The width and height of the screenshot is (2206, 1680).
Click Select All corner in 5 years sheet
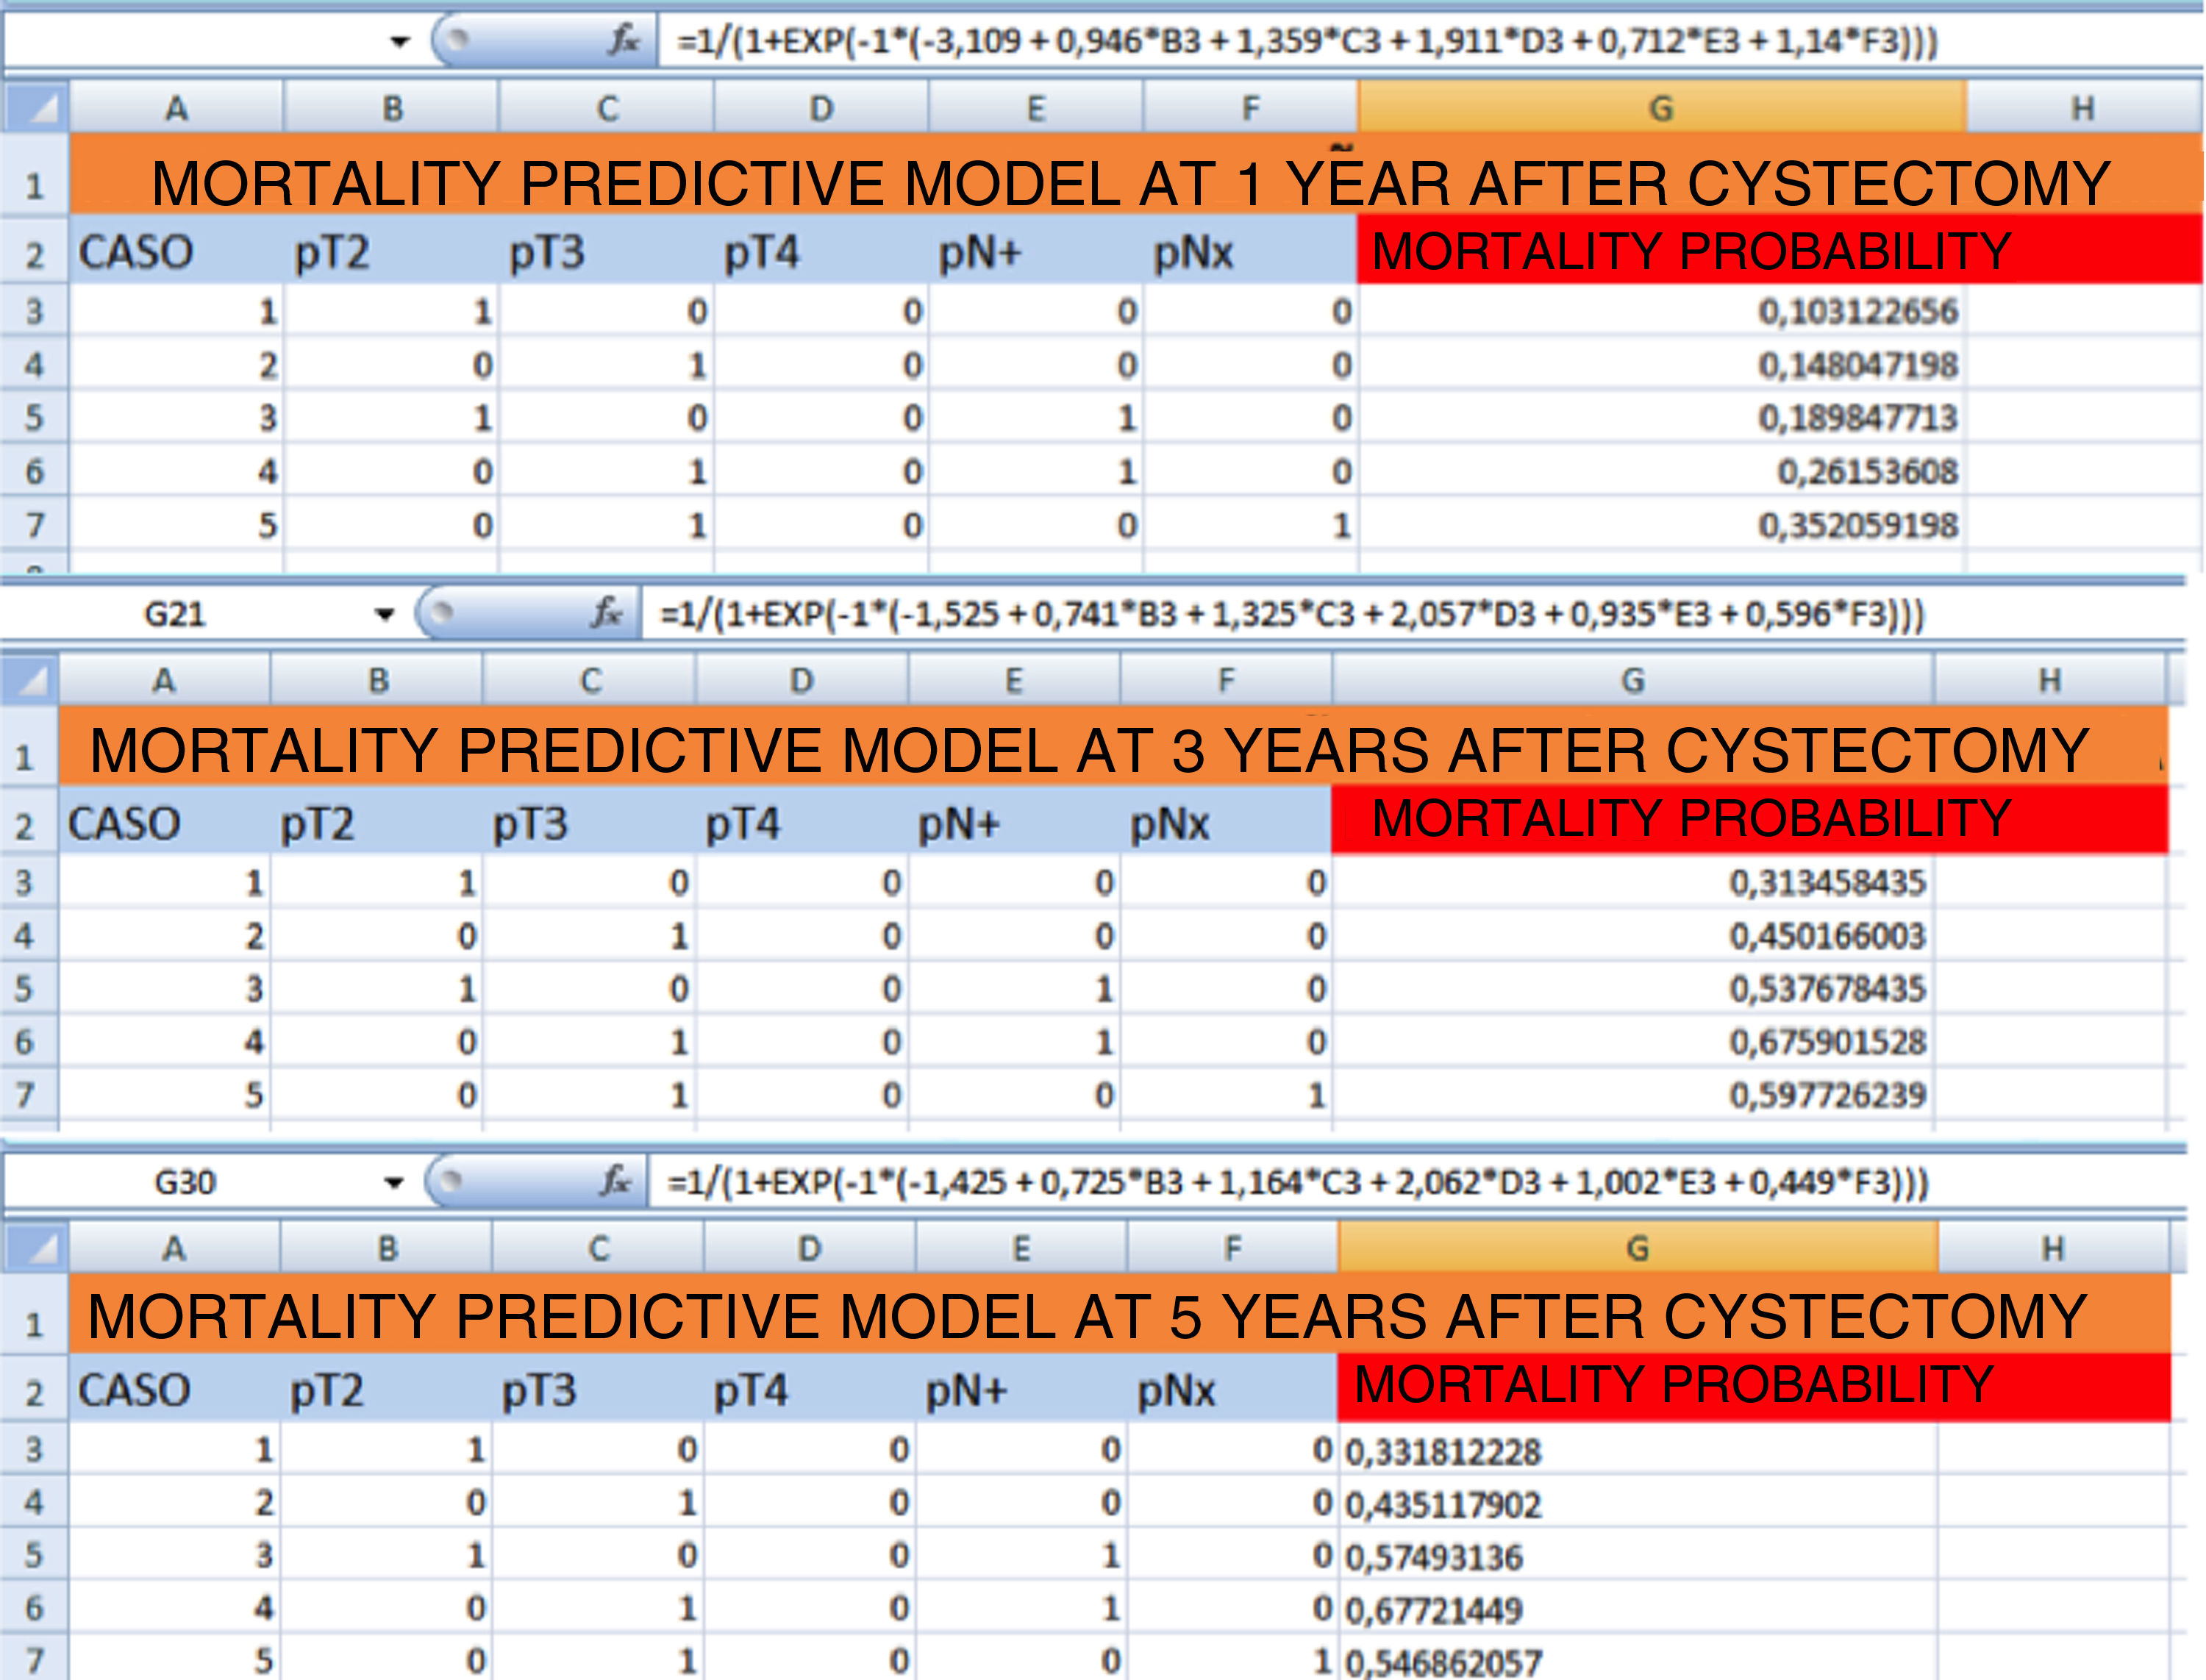pos(36,1247)
